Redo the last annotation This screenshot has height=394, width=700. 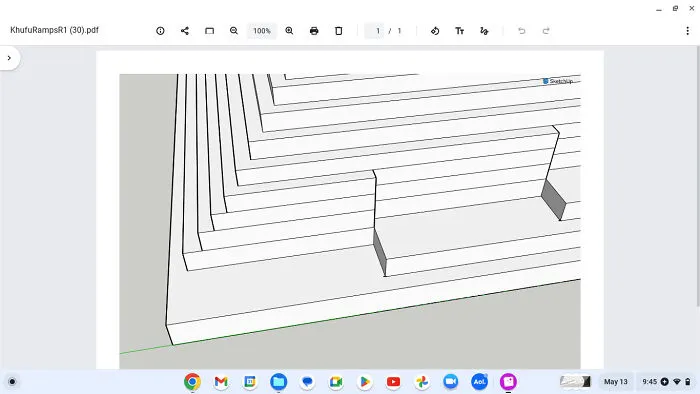(546, 31)
